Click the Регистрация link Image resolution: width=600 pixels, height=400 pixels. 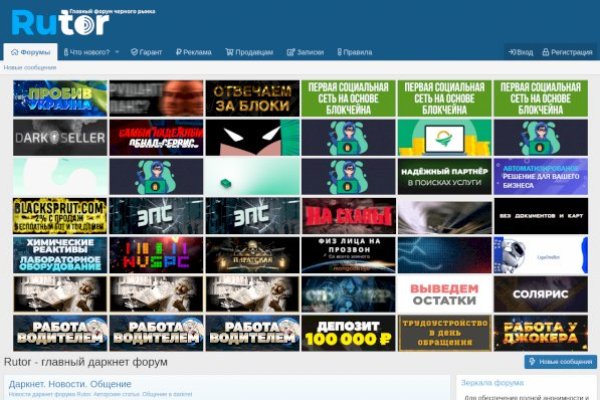point(571,52)
